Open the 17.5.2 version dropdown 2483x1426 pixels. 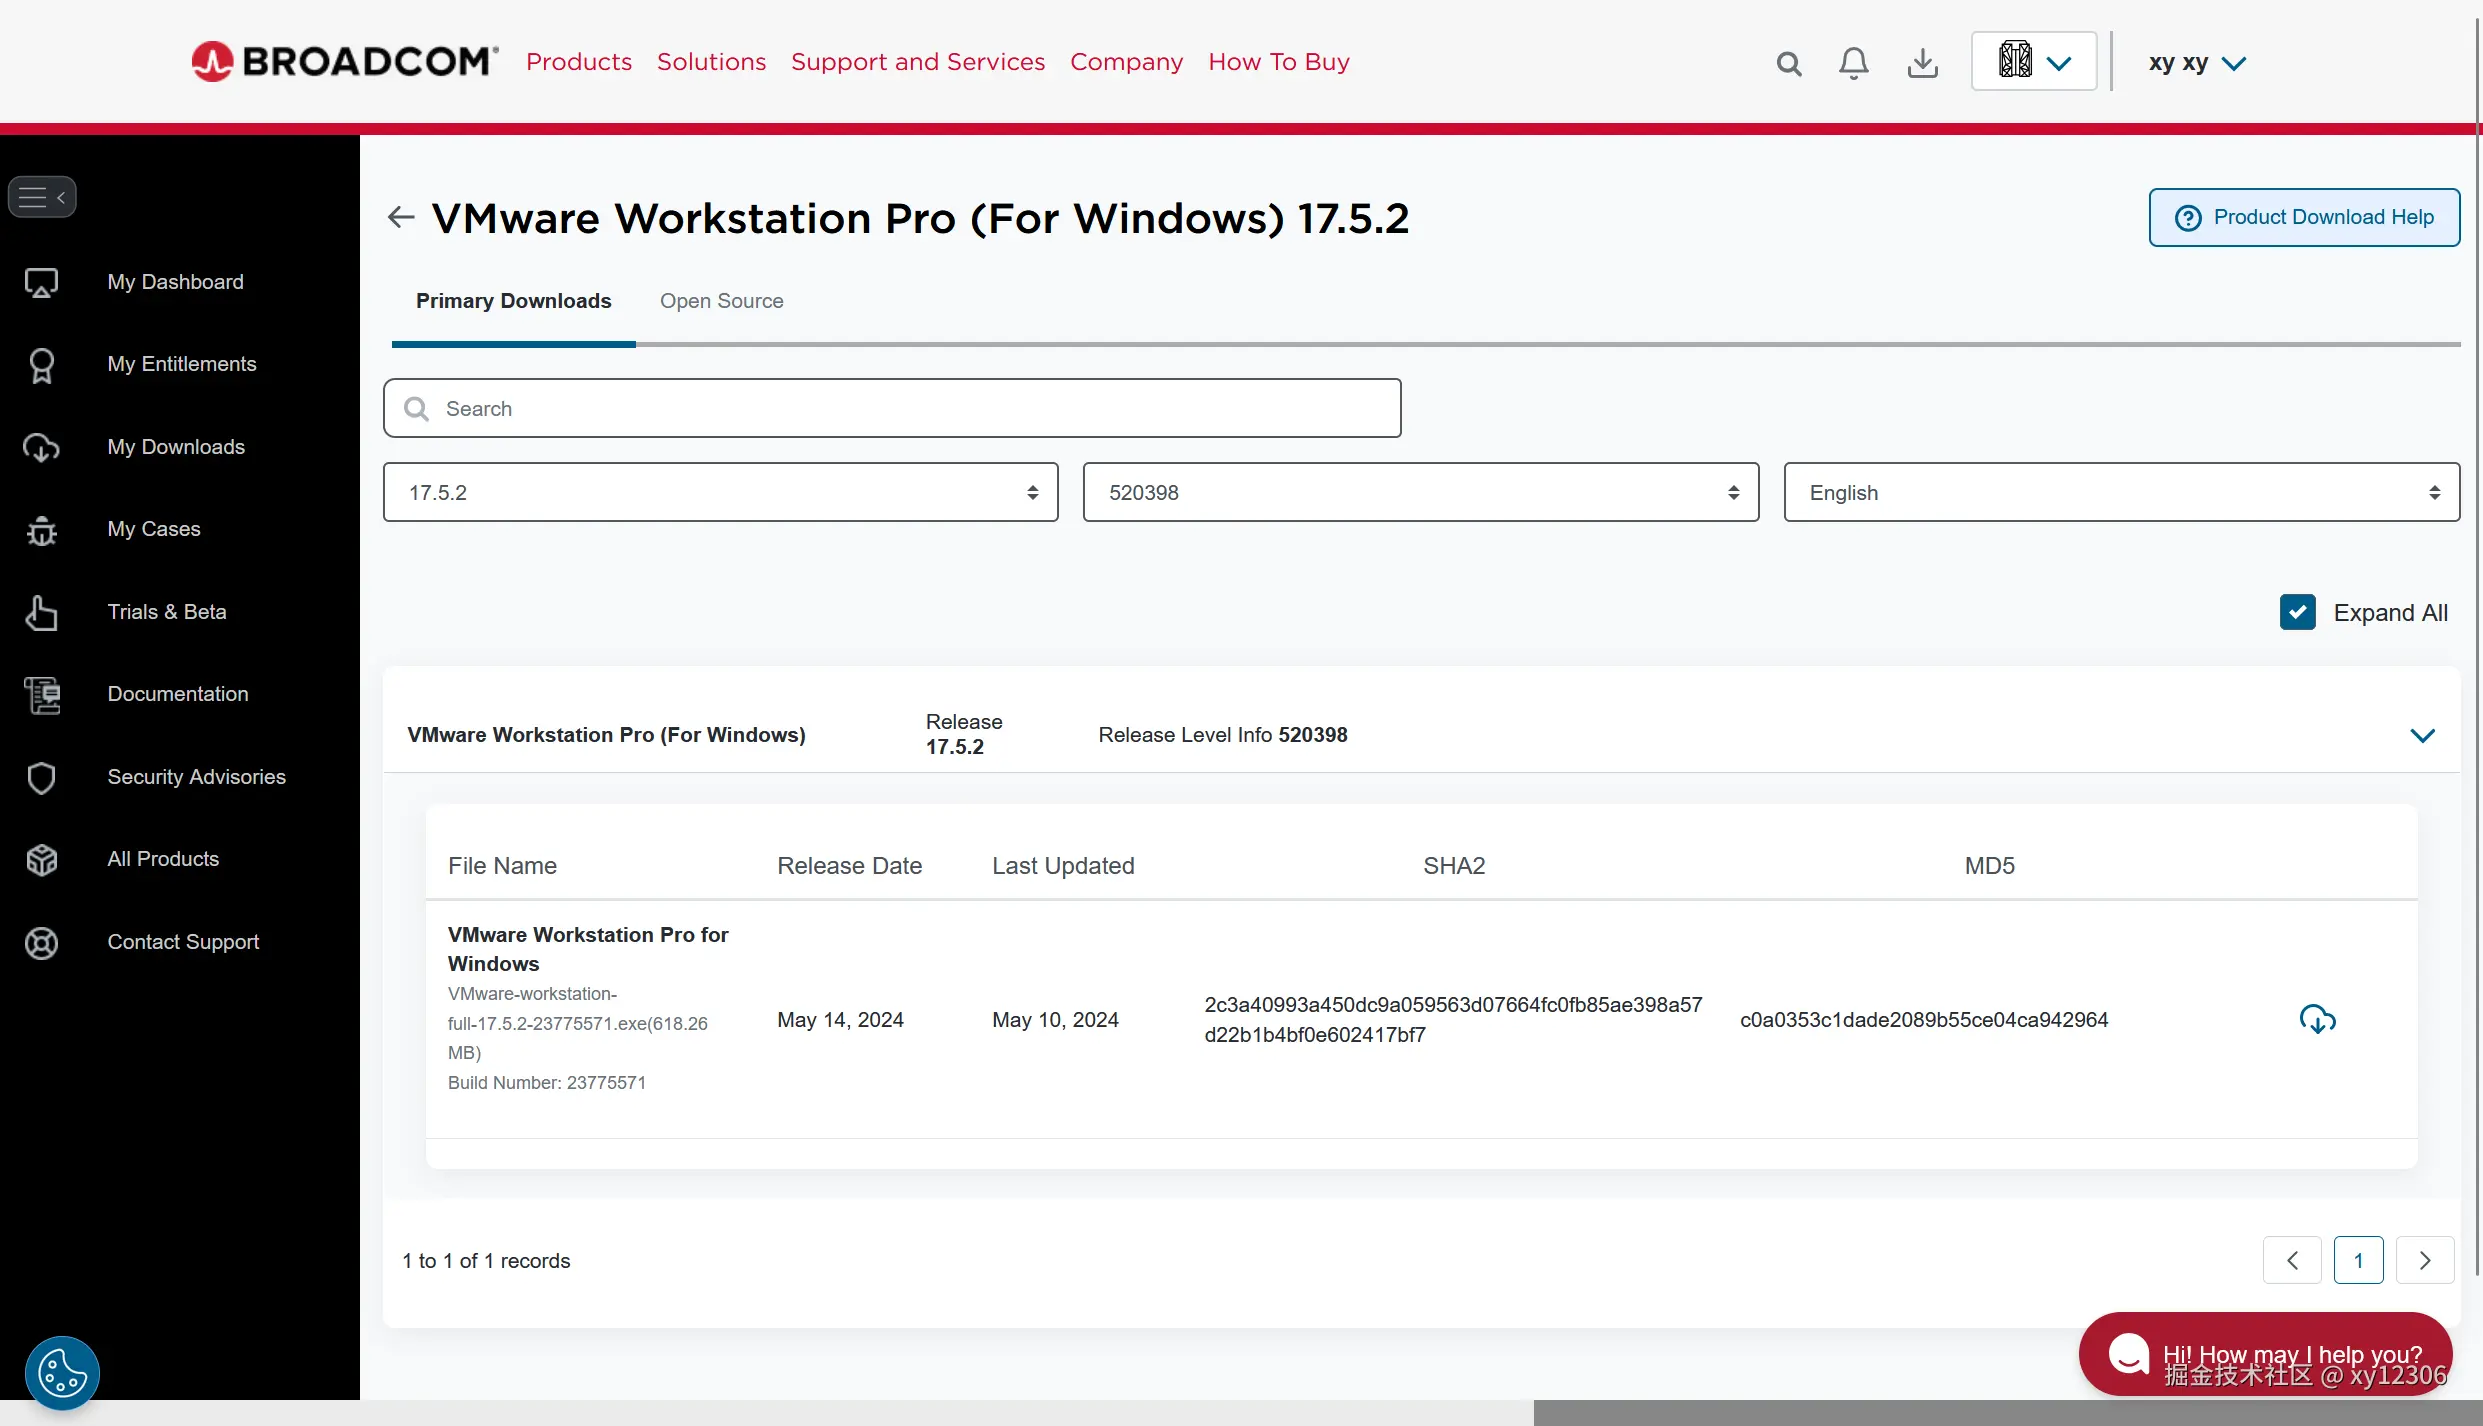[720, 492]
